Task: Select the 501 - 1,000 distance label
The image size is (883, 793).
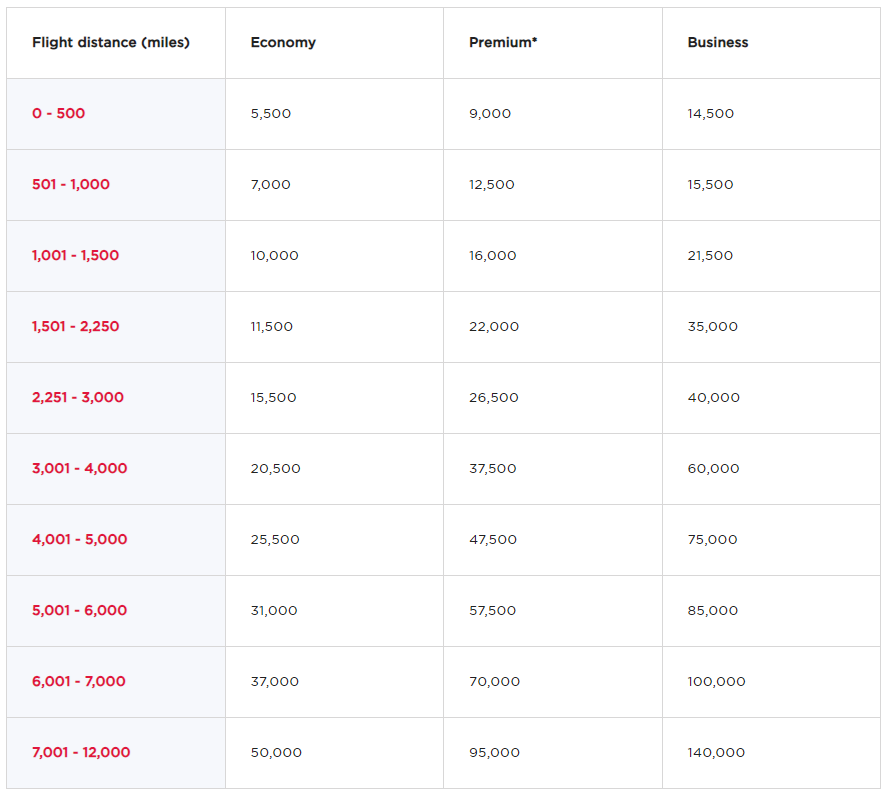Action: click(71, 185)
